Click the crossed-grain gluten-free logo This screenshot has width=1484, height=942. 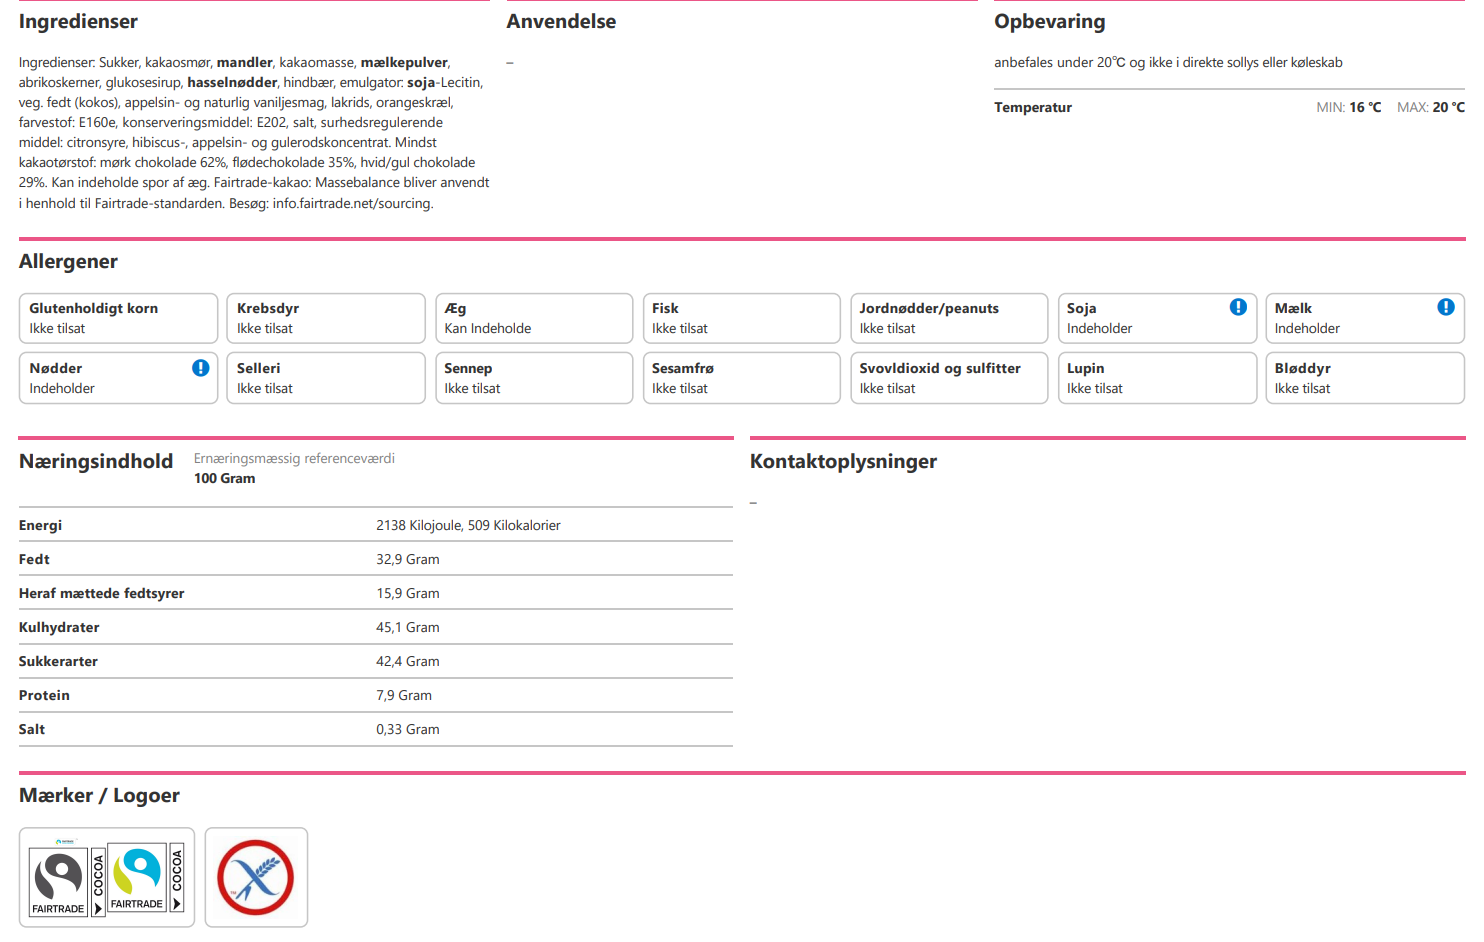[x=256, y=877]
